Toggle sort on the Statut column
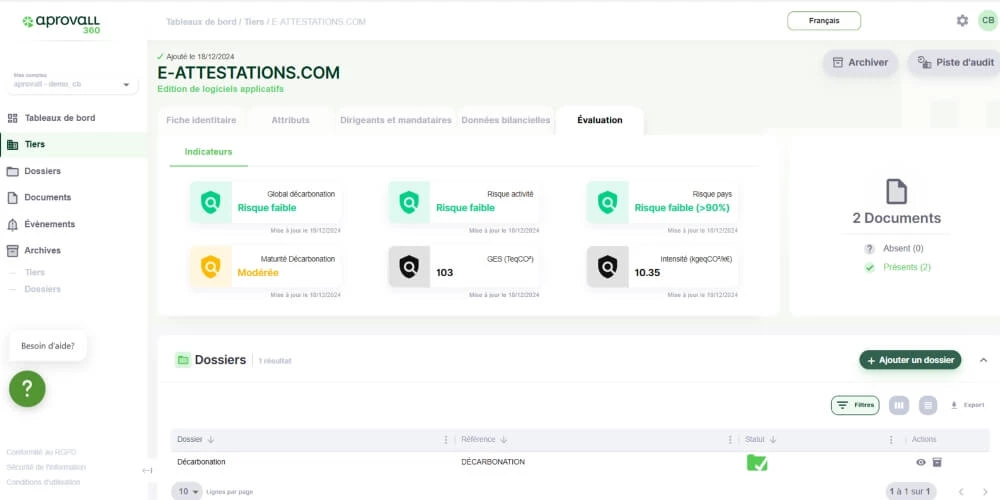Screen dimensions: 1000x500 (x=760, y=439)
